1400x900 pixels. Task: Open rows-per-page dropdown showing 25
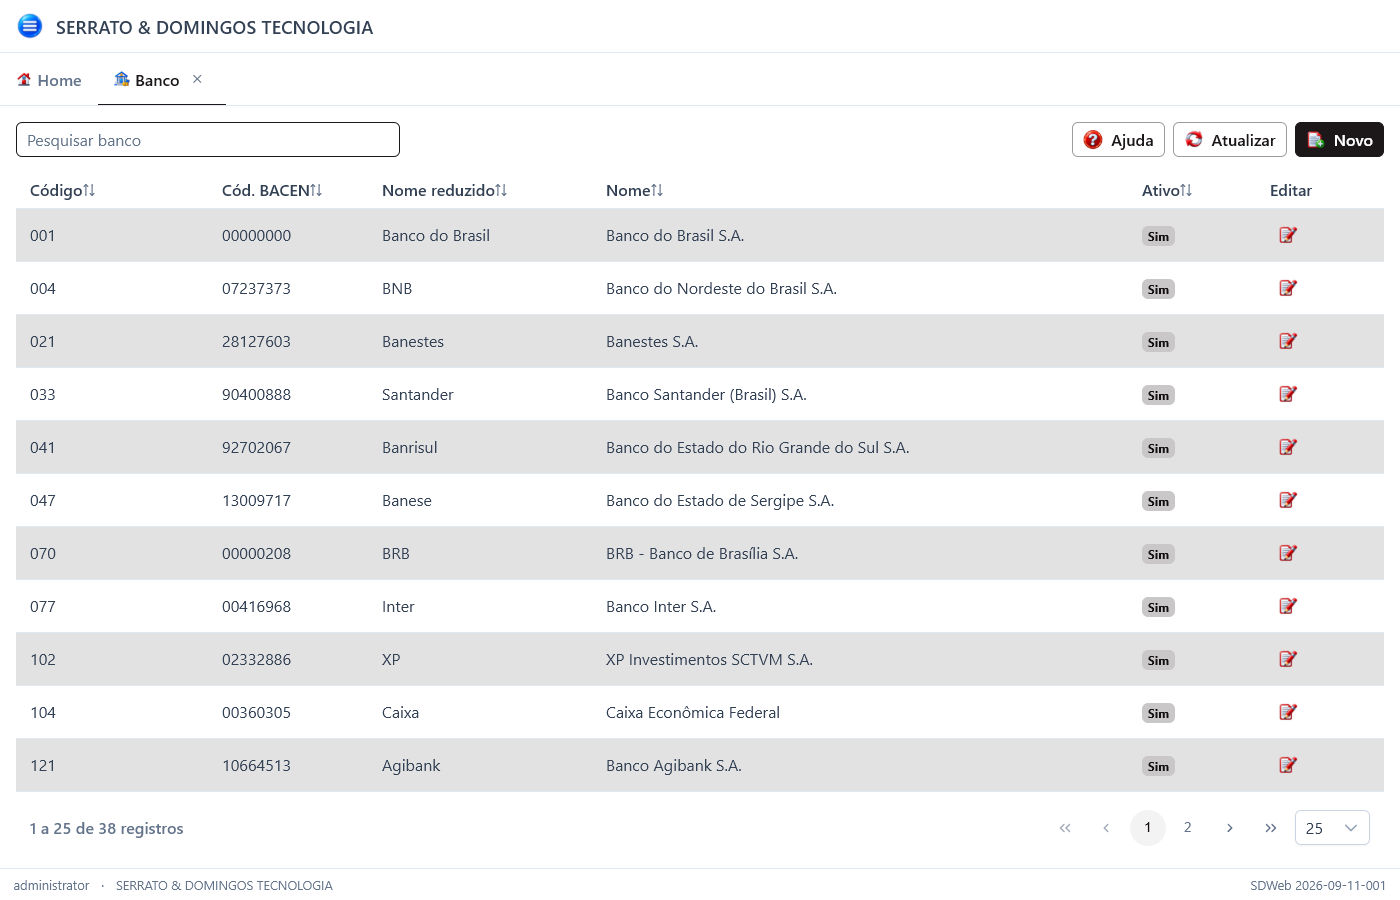1332,828
